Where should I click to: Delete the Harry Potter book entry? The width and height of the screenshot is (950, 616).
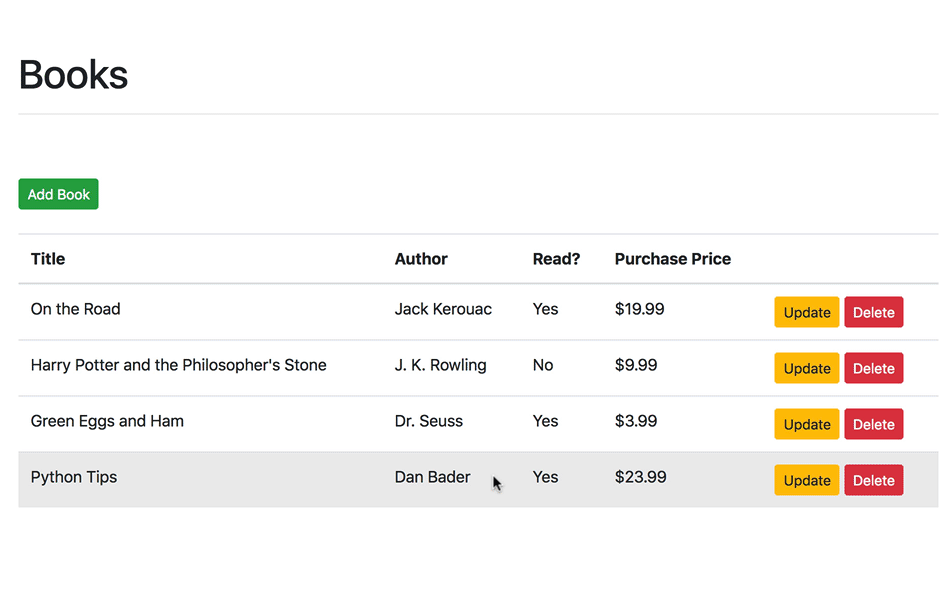tap(873, 368)
